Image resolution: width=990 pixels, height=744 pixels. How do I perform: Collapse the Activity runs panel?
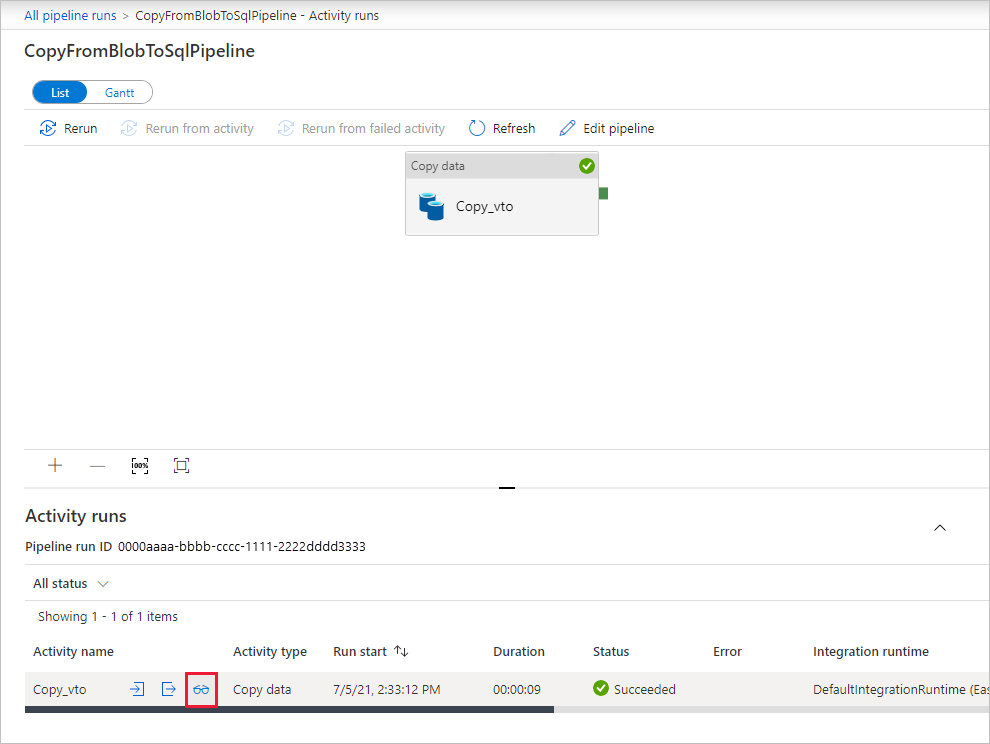coord(939,527)
